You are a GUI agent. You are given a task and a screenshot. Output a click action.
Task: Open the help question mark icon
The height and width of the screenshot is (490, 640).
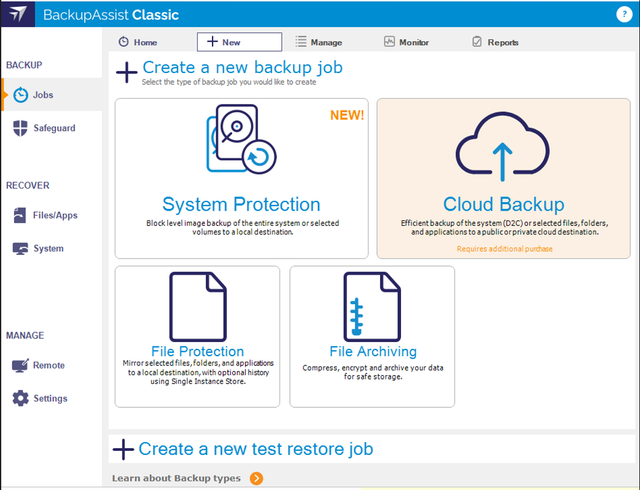click(624, 13)
